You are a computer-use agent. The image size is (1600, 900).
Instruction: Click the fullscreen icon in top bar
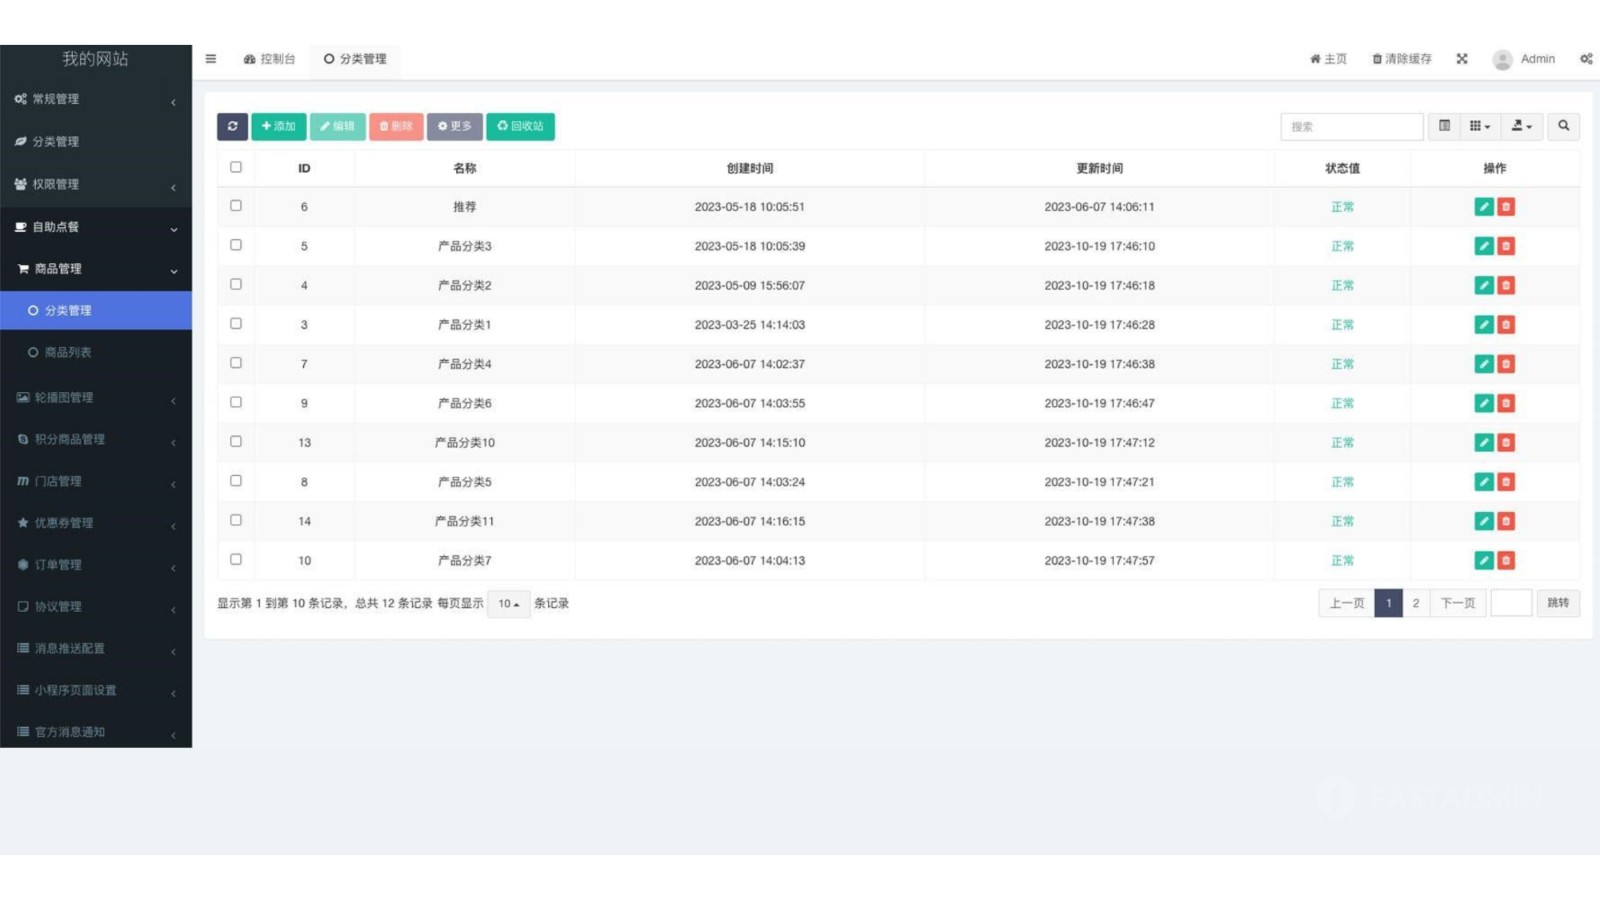tap(1462, 59)
